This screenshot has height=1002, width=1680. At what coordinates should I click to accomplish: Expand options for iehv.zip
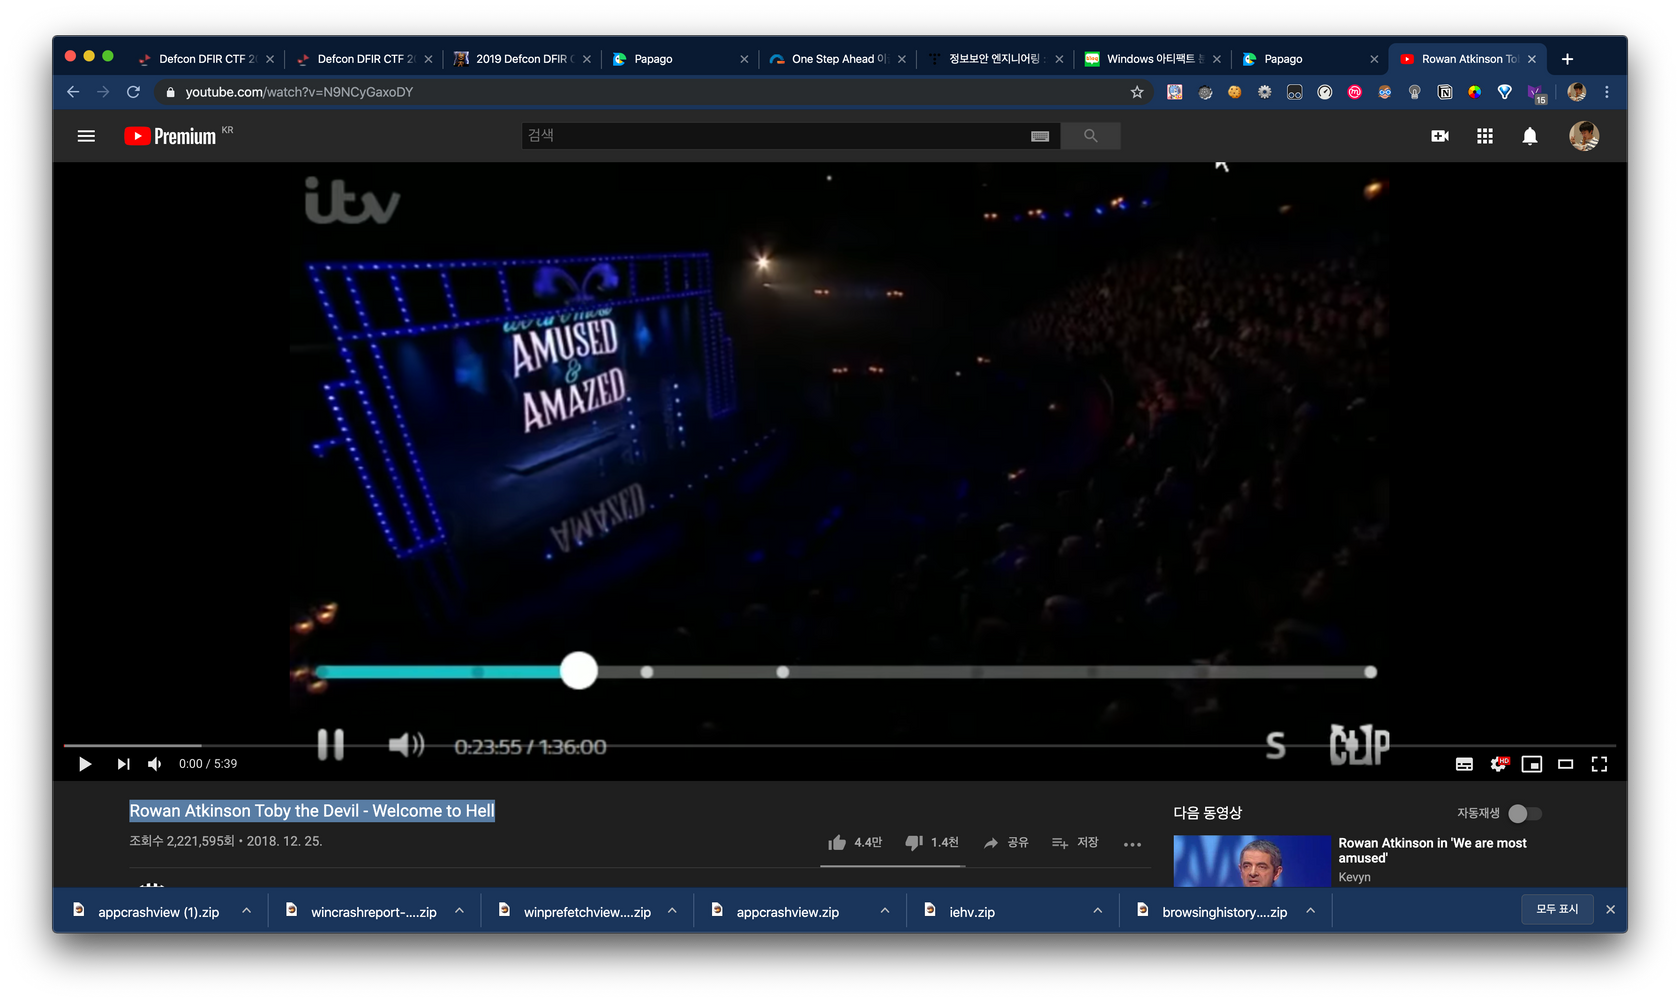tap(1098, 911)
